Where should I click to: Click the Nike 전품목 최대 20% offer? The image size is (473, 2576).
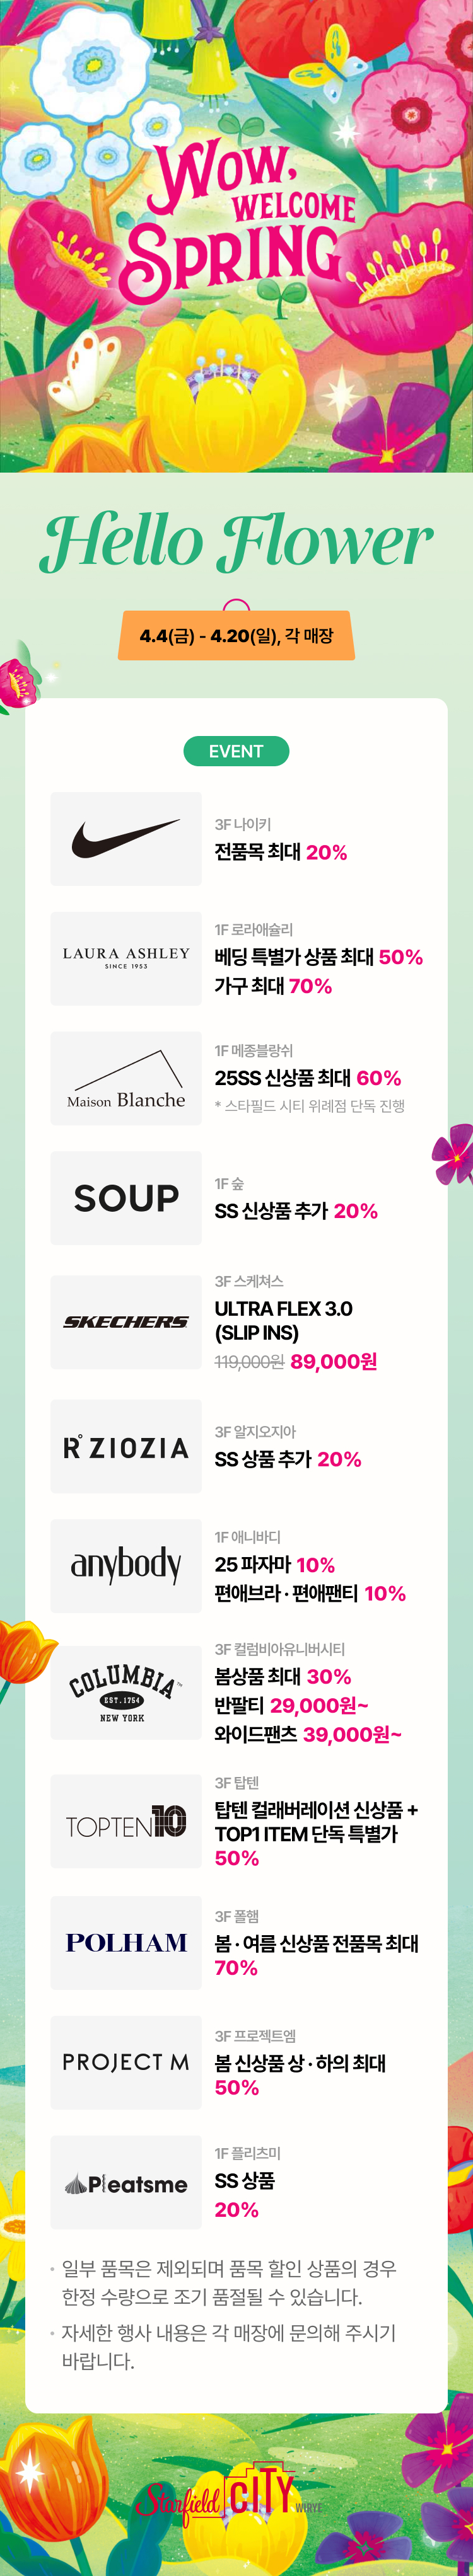[281, 852]
